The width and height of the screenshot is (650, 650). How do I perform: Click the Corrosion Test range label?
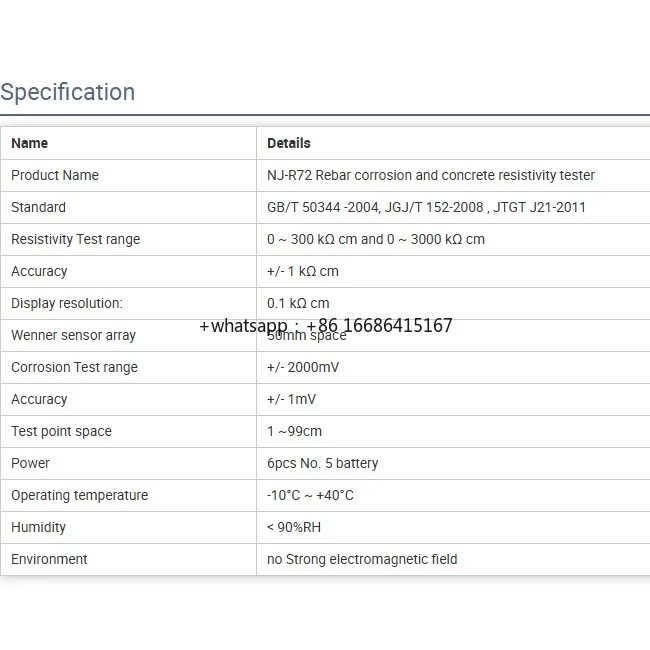[74, 368]
